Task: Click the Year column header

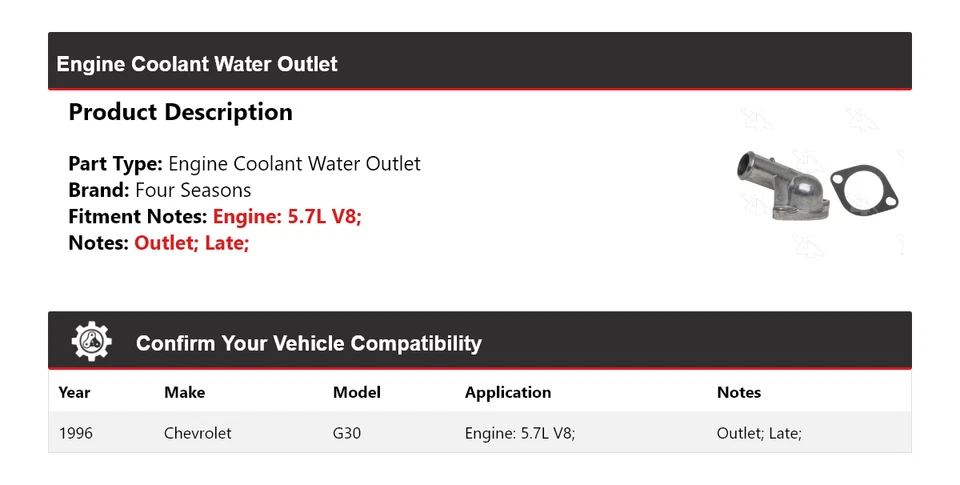Action: click(x=74, y=393)
